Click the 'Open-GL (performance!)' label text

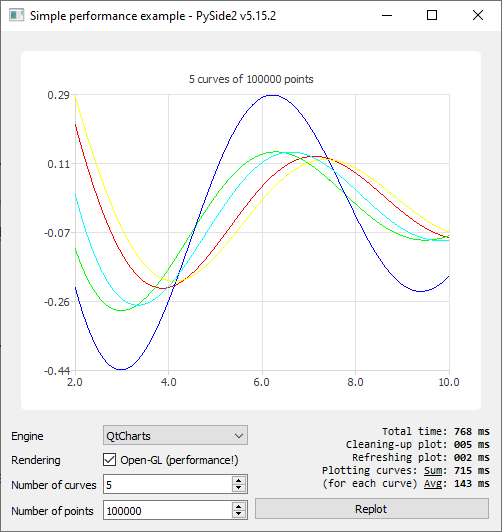(x=179, y=460)
